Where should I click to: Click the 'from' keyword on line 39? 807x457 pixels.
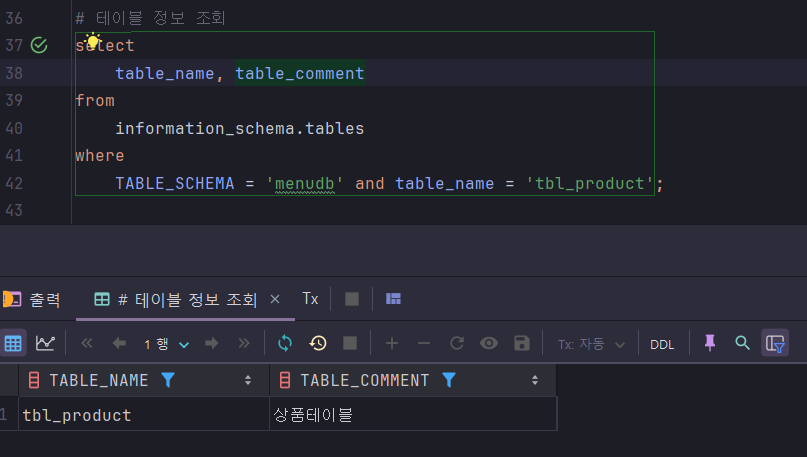[95, 100]
